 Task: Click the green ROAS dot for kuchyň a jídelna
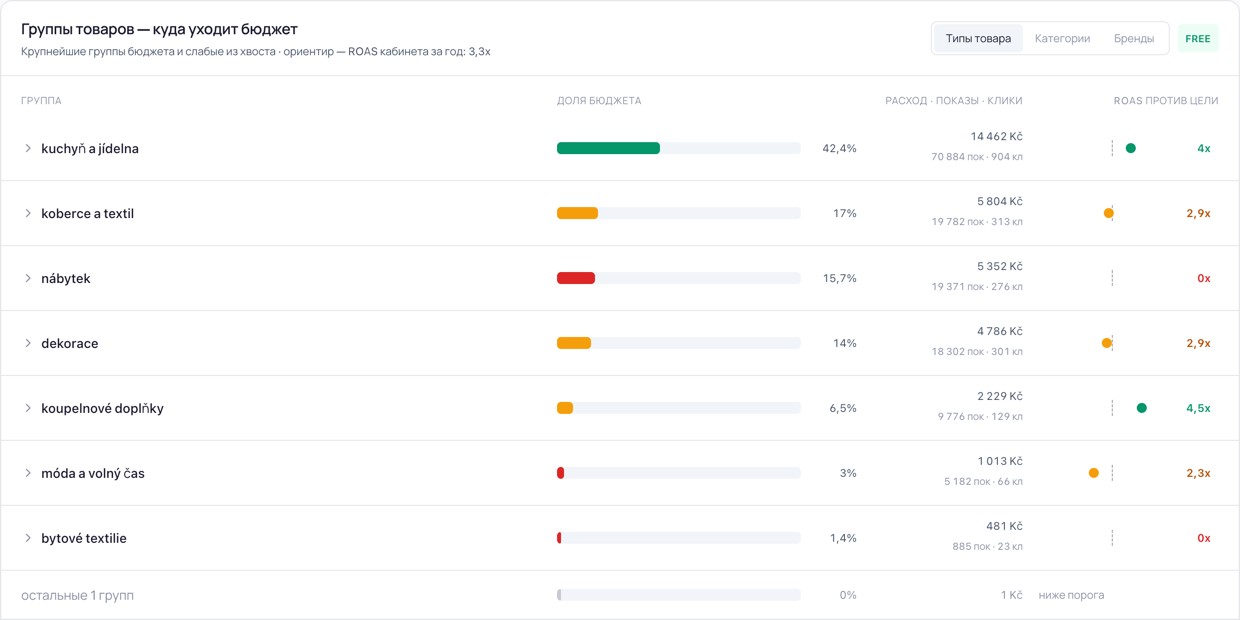pyautogui.click(x=1131, y=148)
